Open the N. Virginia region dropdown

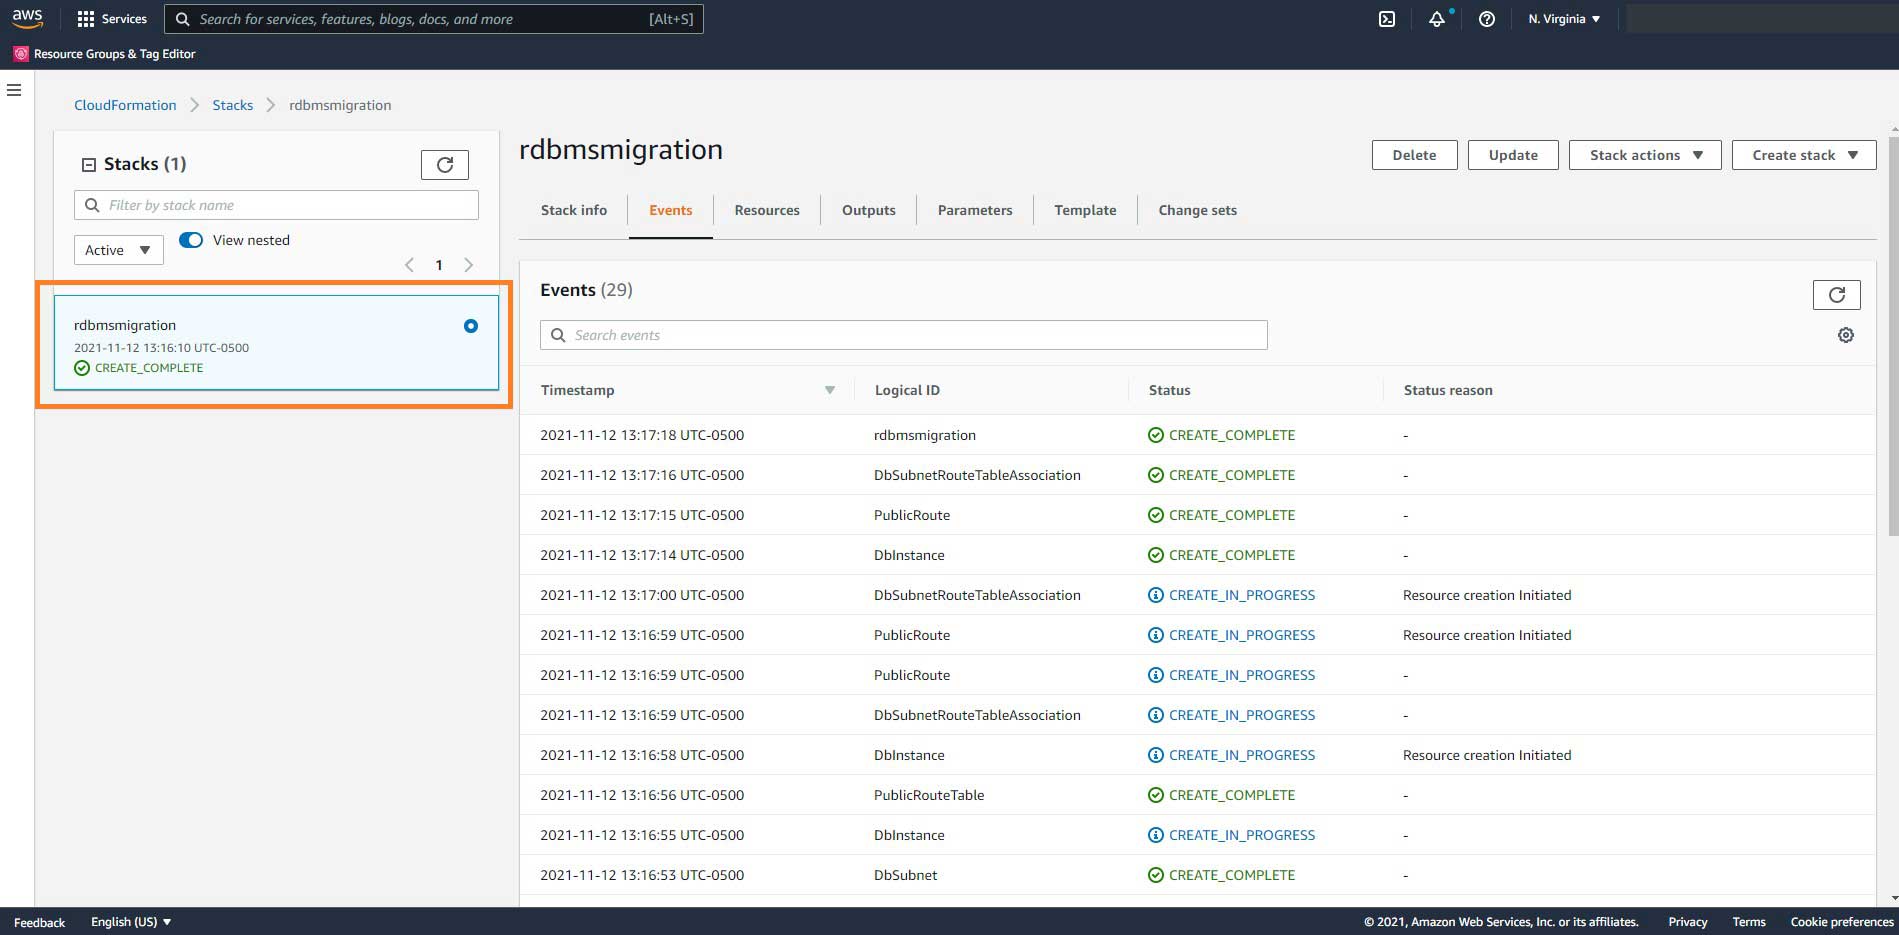point(1564,19)
